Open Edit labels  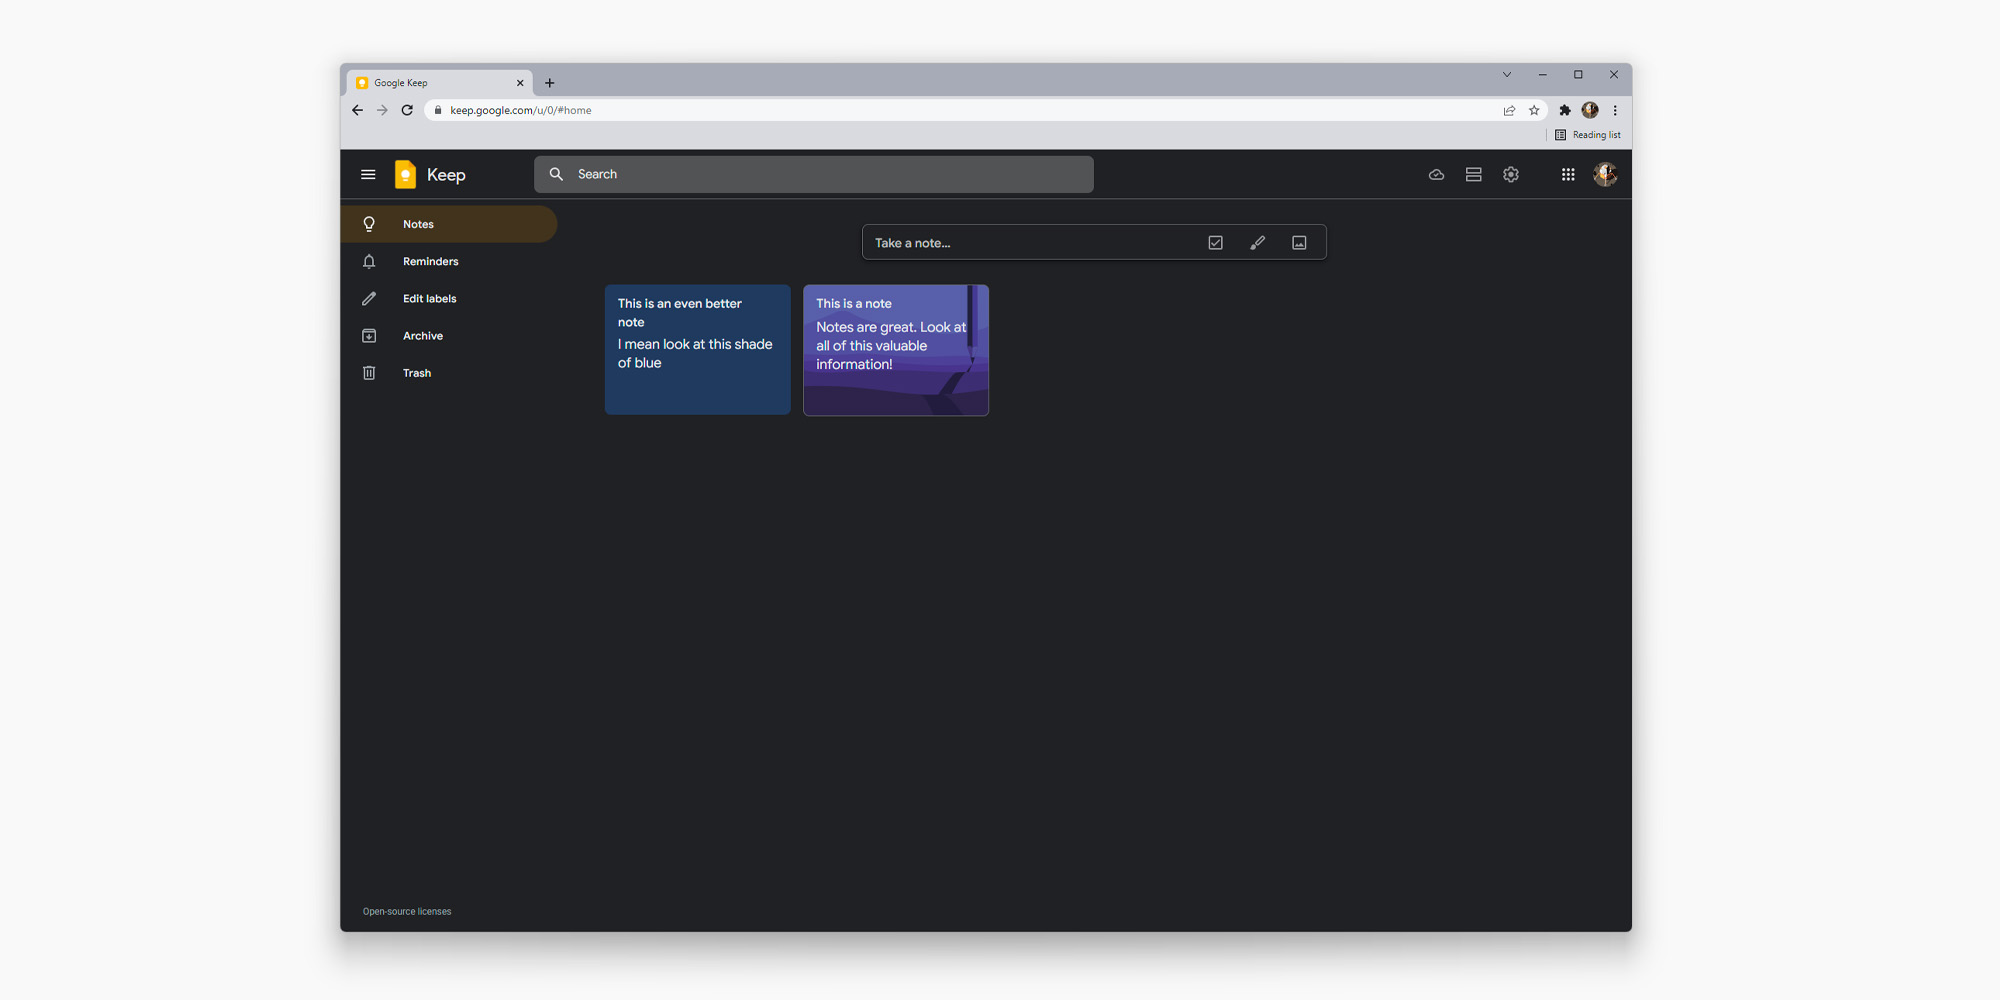(x=429, y=298)
